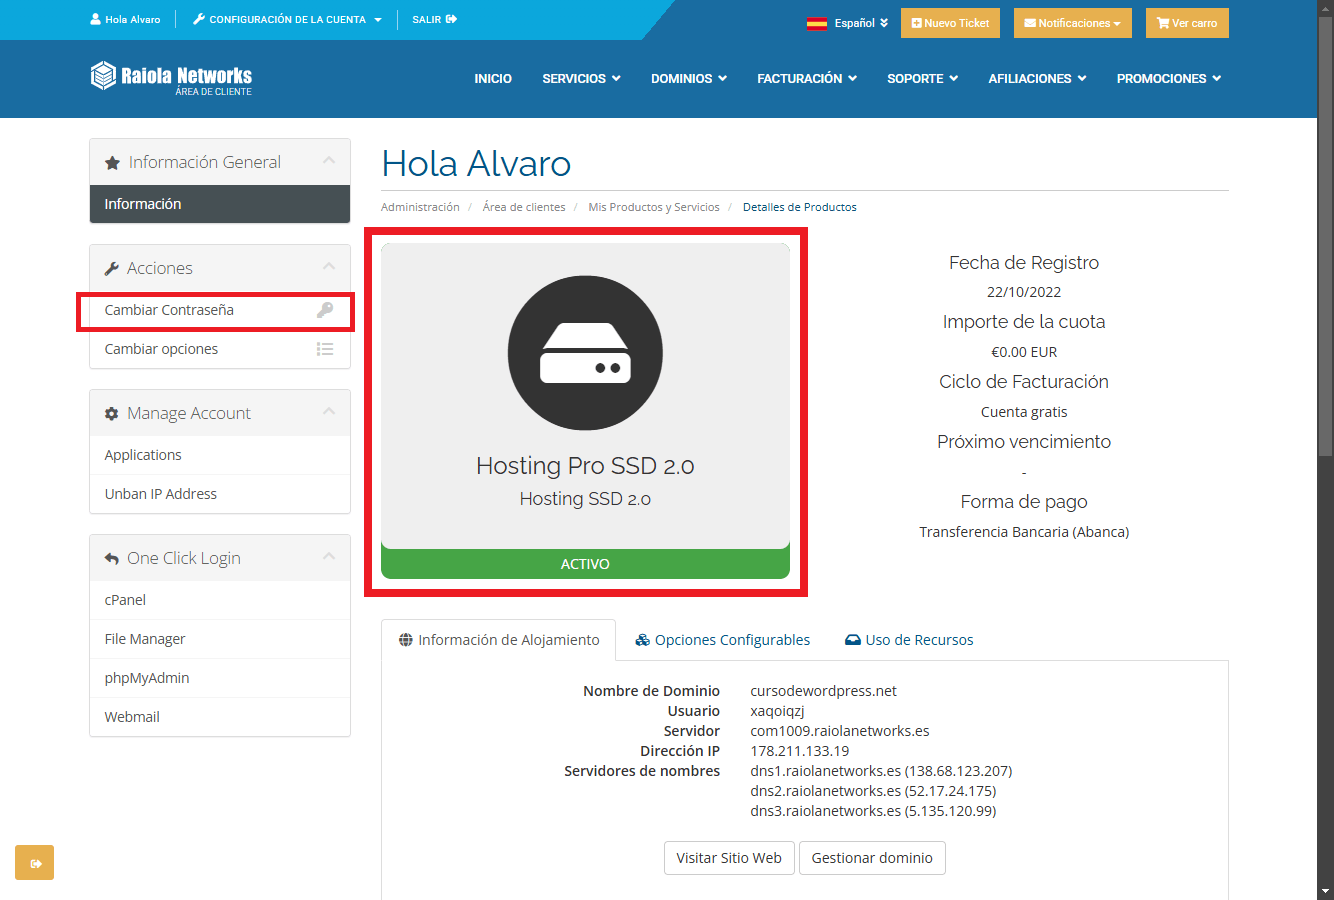Click SALIR to log out
The width and height of the screenshot is (1334, 900).
click(434, 19)
